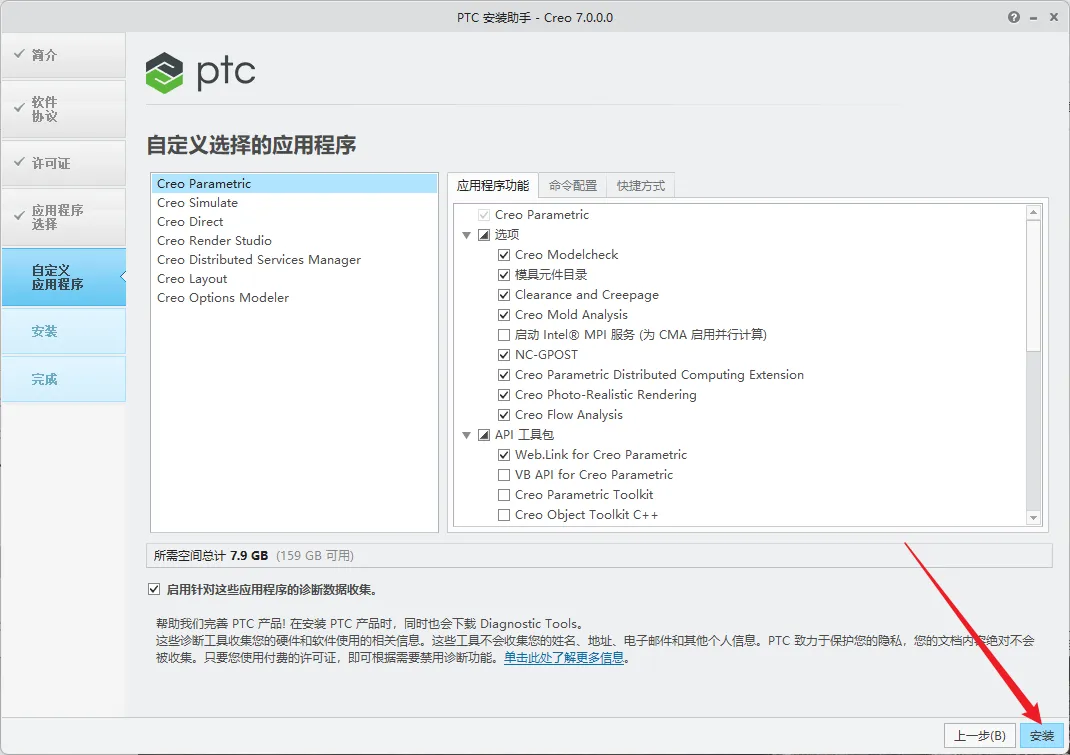The image size is (1070, 755).
Task: Open the 许可证 step
Action: point(63,163)
